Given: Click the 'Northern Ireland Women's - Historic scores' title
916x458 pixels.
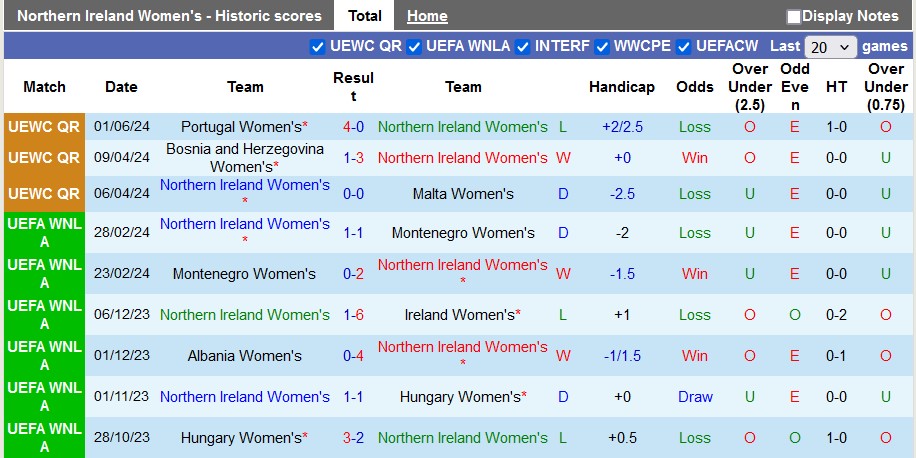Looking at the screenshot, I should [x=169, y=16].
